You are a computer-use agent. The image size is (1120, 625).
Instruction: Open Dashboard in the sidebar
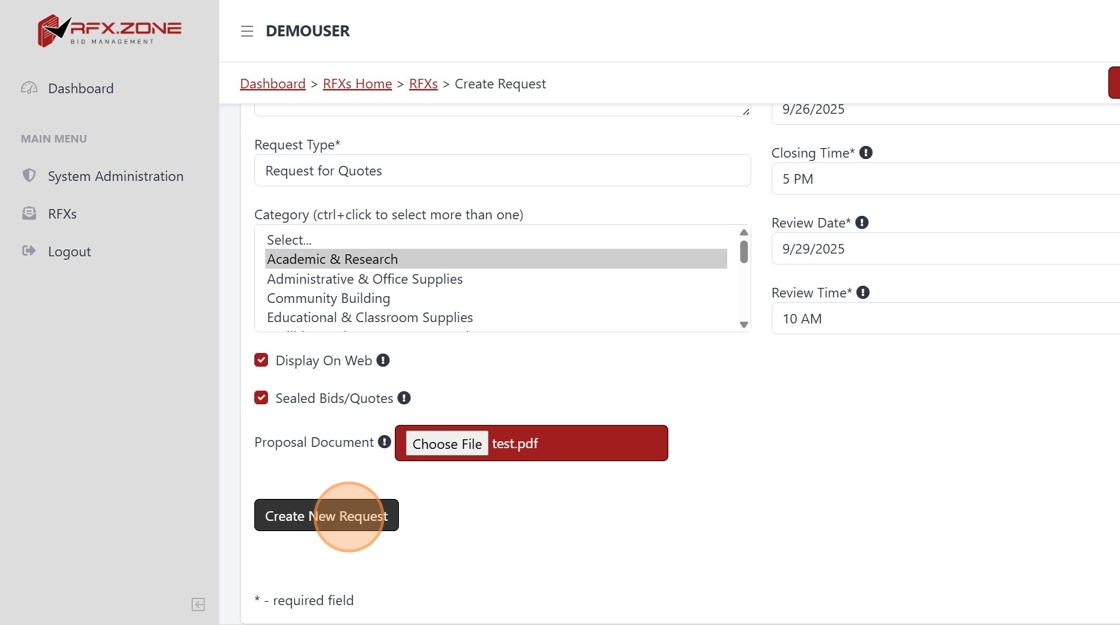point(80,88)
